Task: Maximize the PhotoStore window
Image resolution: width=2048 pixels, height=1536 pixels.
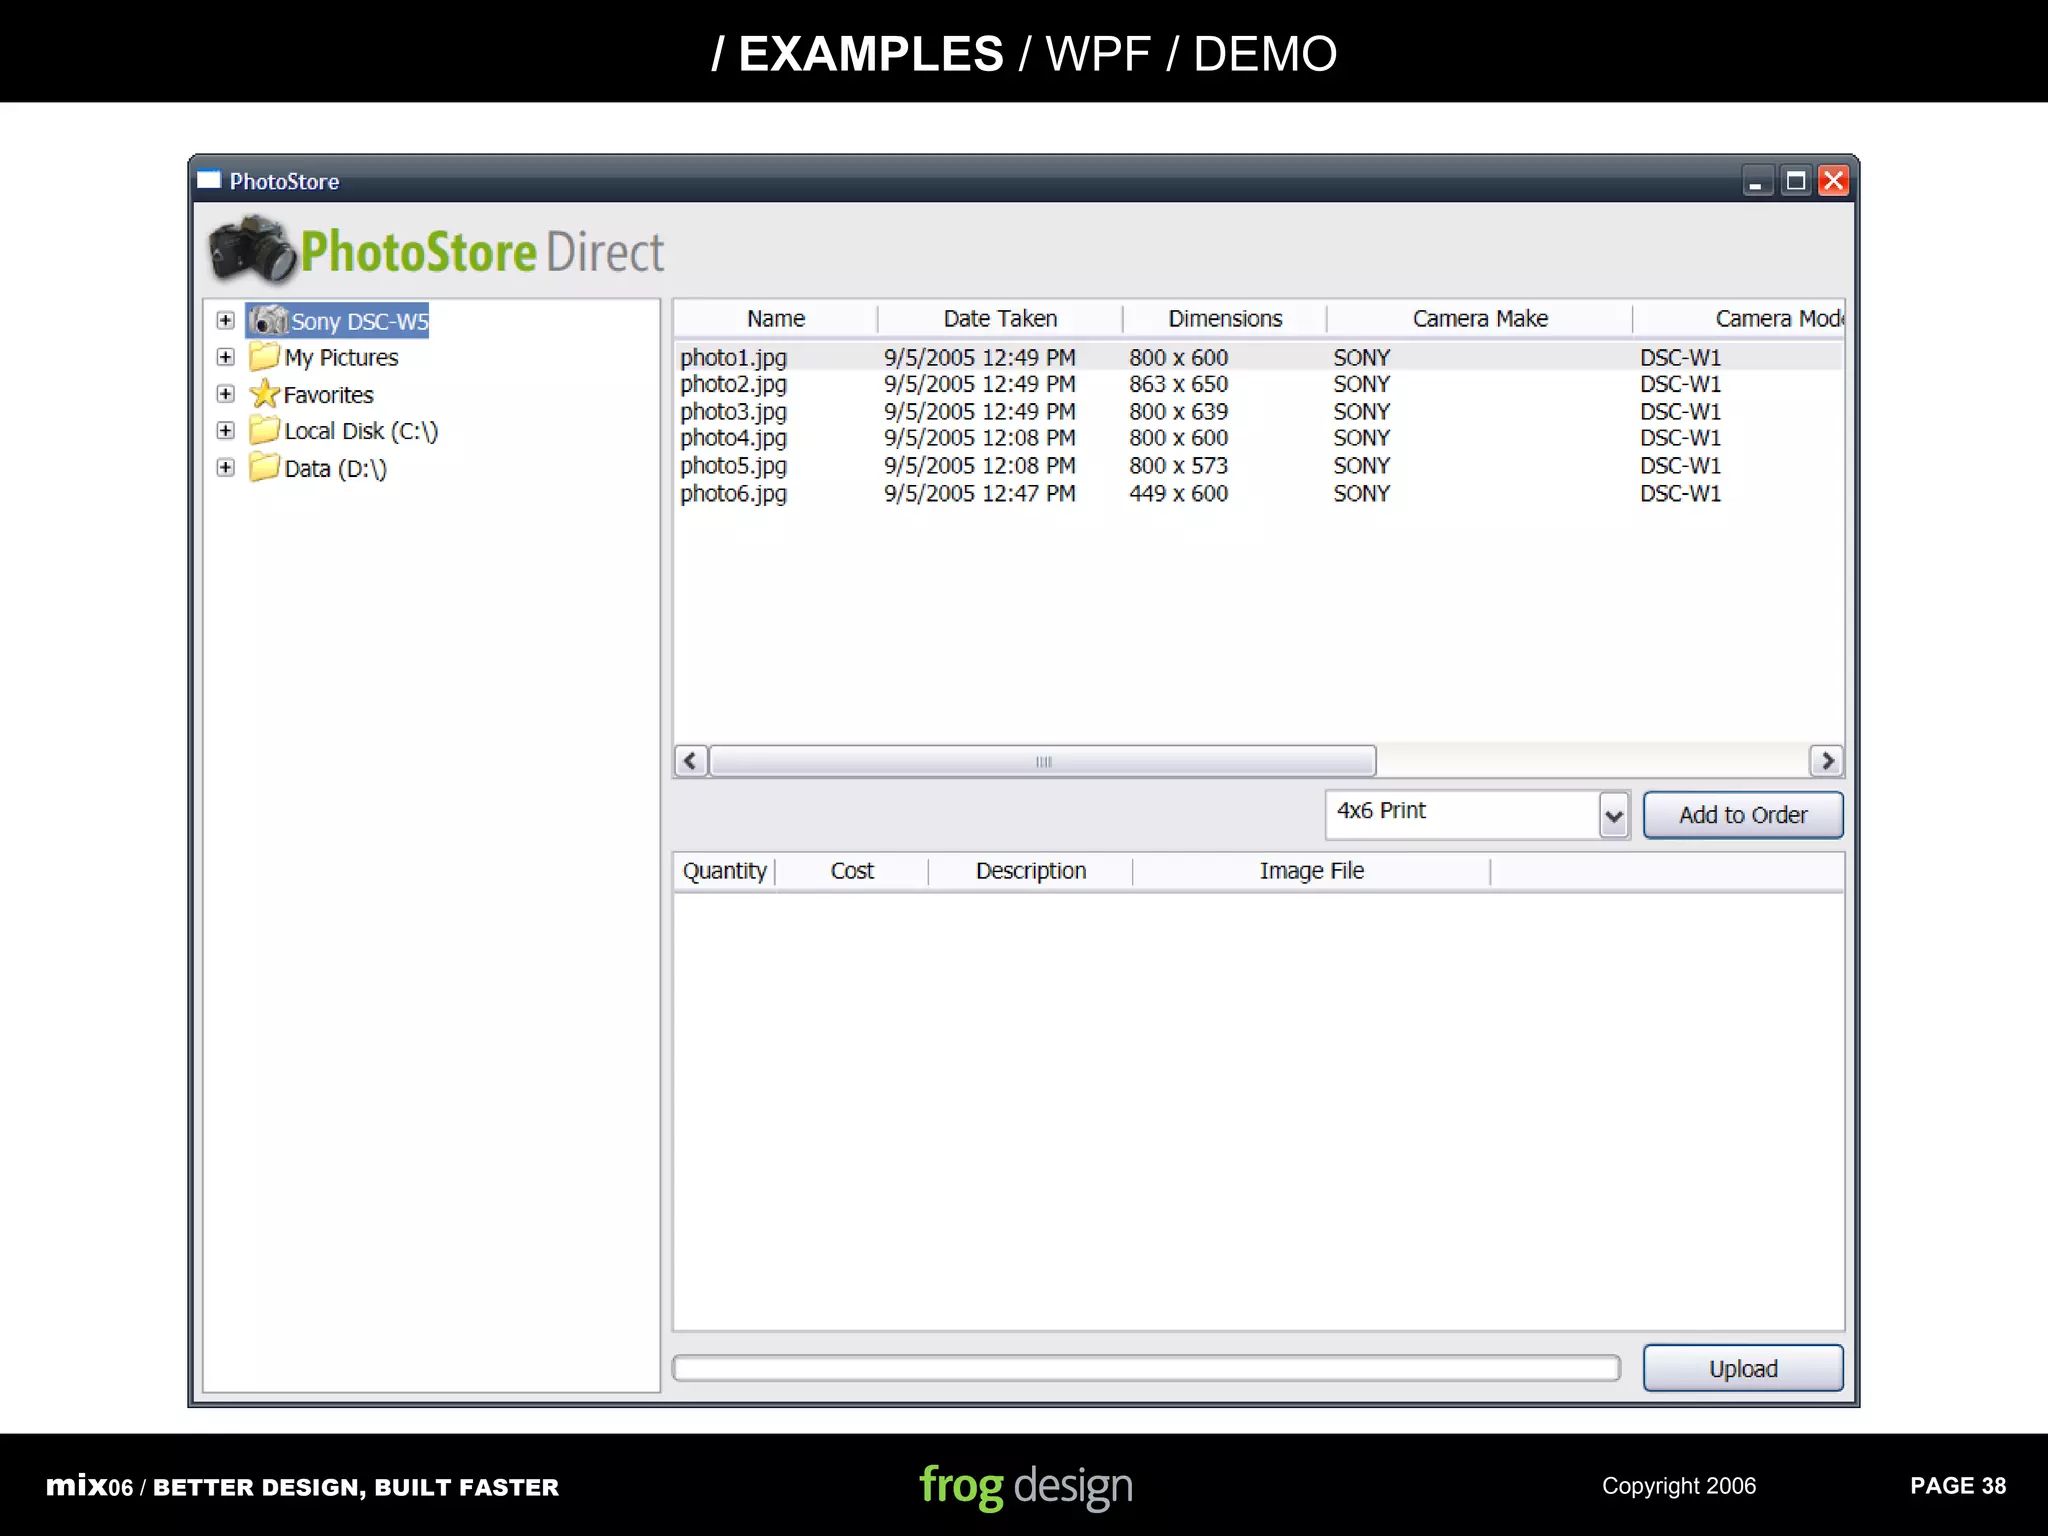Action: pyautogui.click(x=1795, y=181)
